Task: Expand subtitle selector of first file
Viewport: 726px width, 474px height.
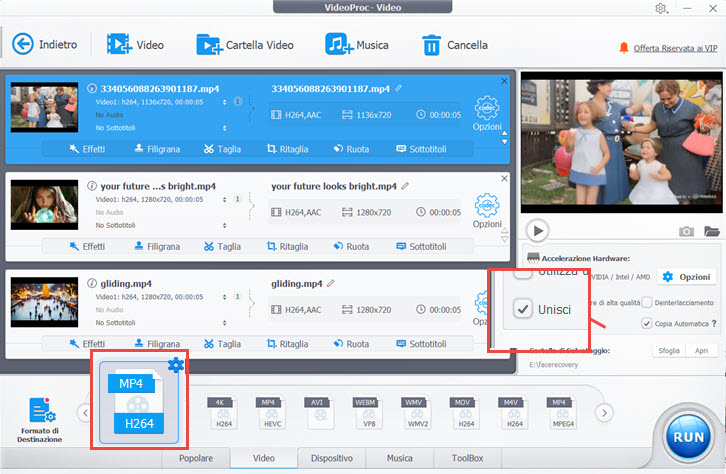Action: tap(225, 128)
